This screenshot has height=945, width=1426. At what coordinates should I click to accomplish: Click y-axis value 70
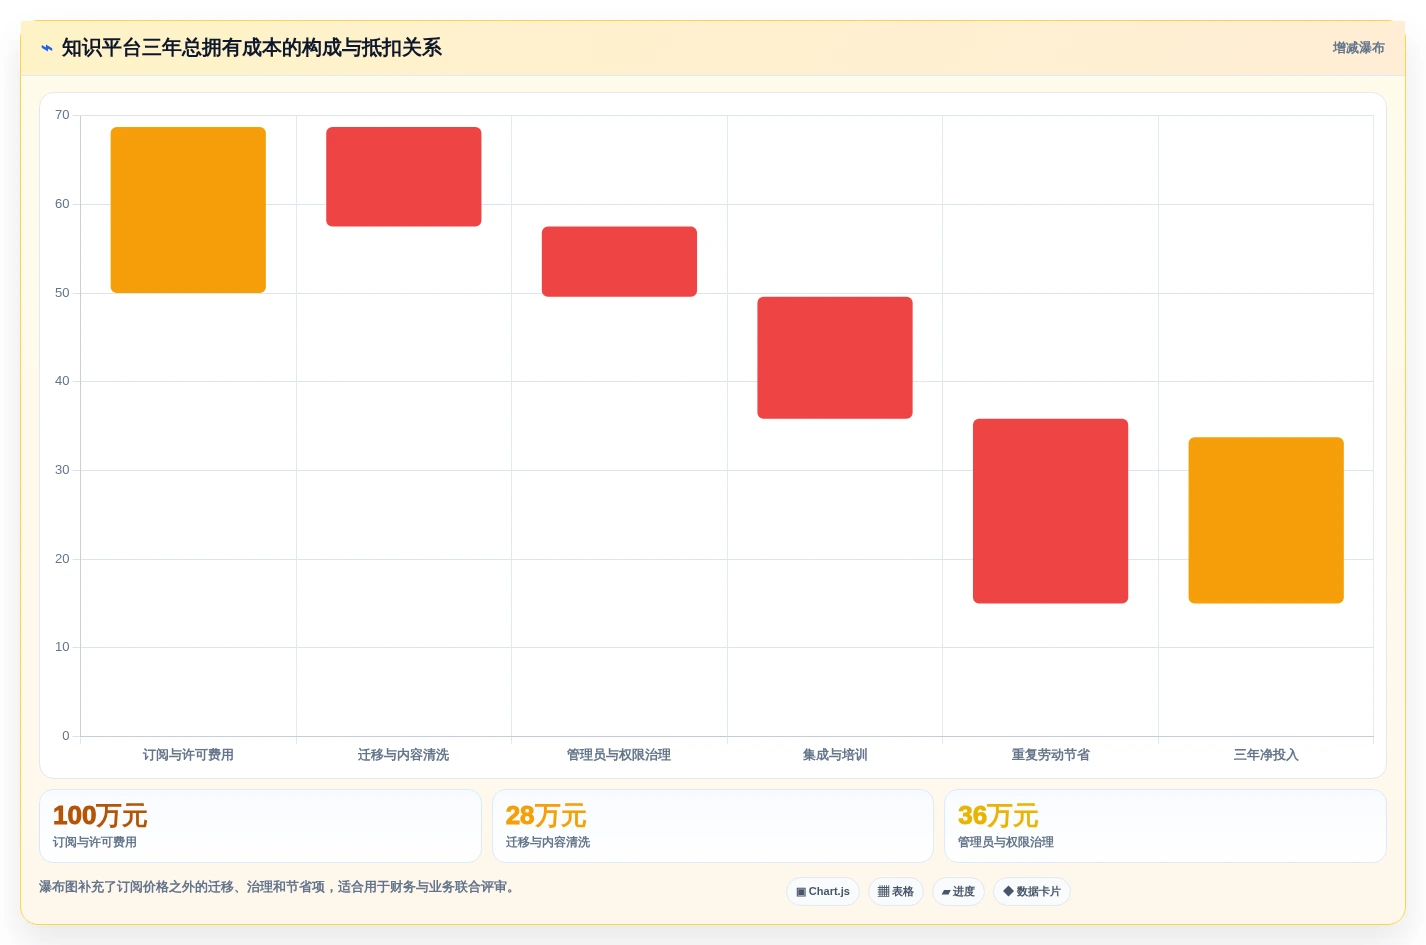point(62,115)
